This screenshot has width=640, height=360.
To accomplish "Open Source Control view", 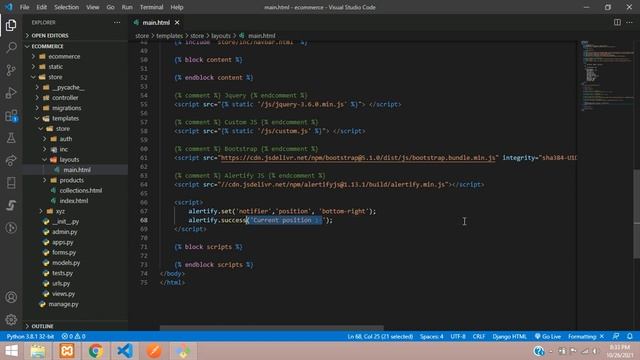I will [11, 70].
